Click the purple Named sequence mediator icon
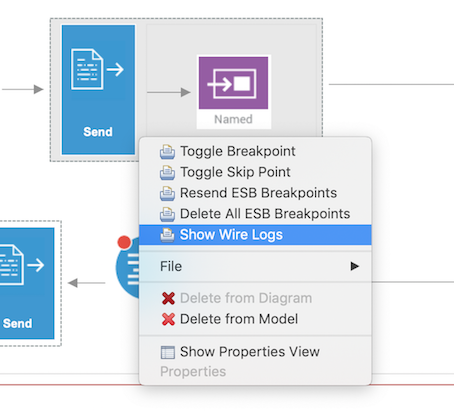454x420 pixels. 233,83
